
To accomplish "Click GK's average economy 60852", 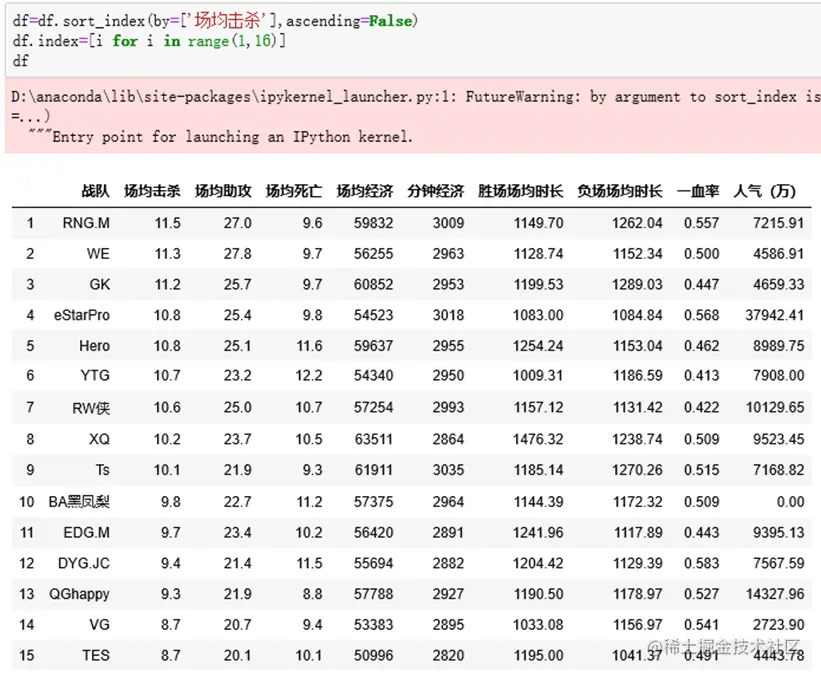I will pyautogui.click(x=373, y=284).
